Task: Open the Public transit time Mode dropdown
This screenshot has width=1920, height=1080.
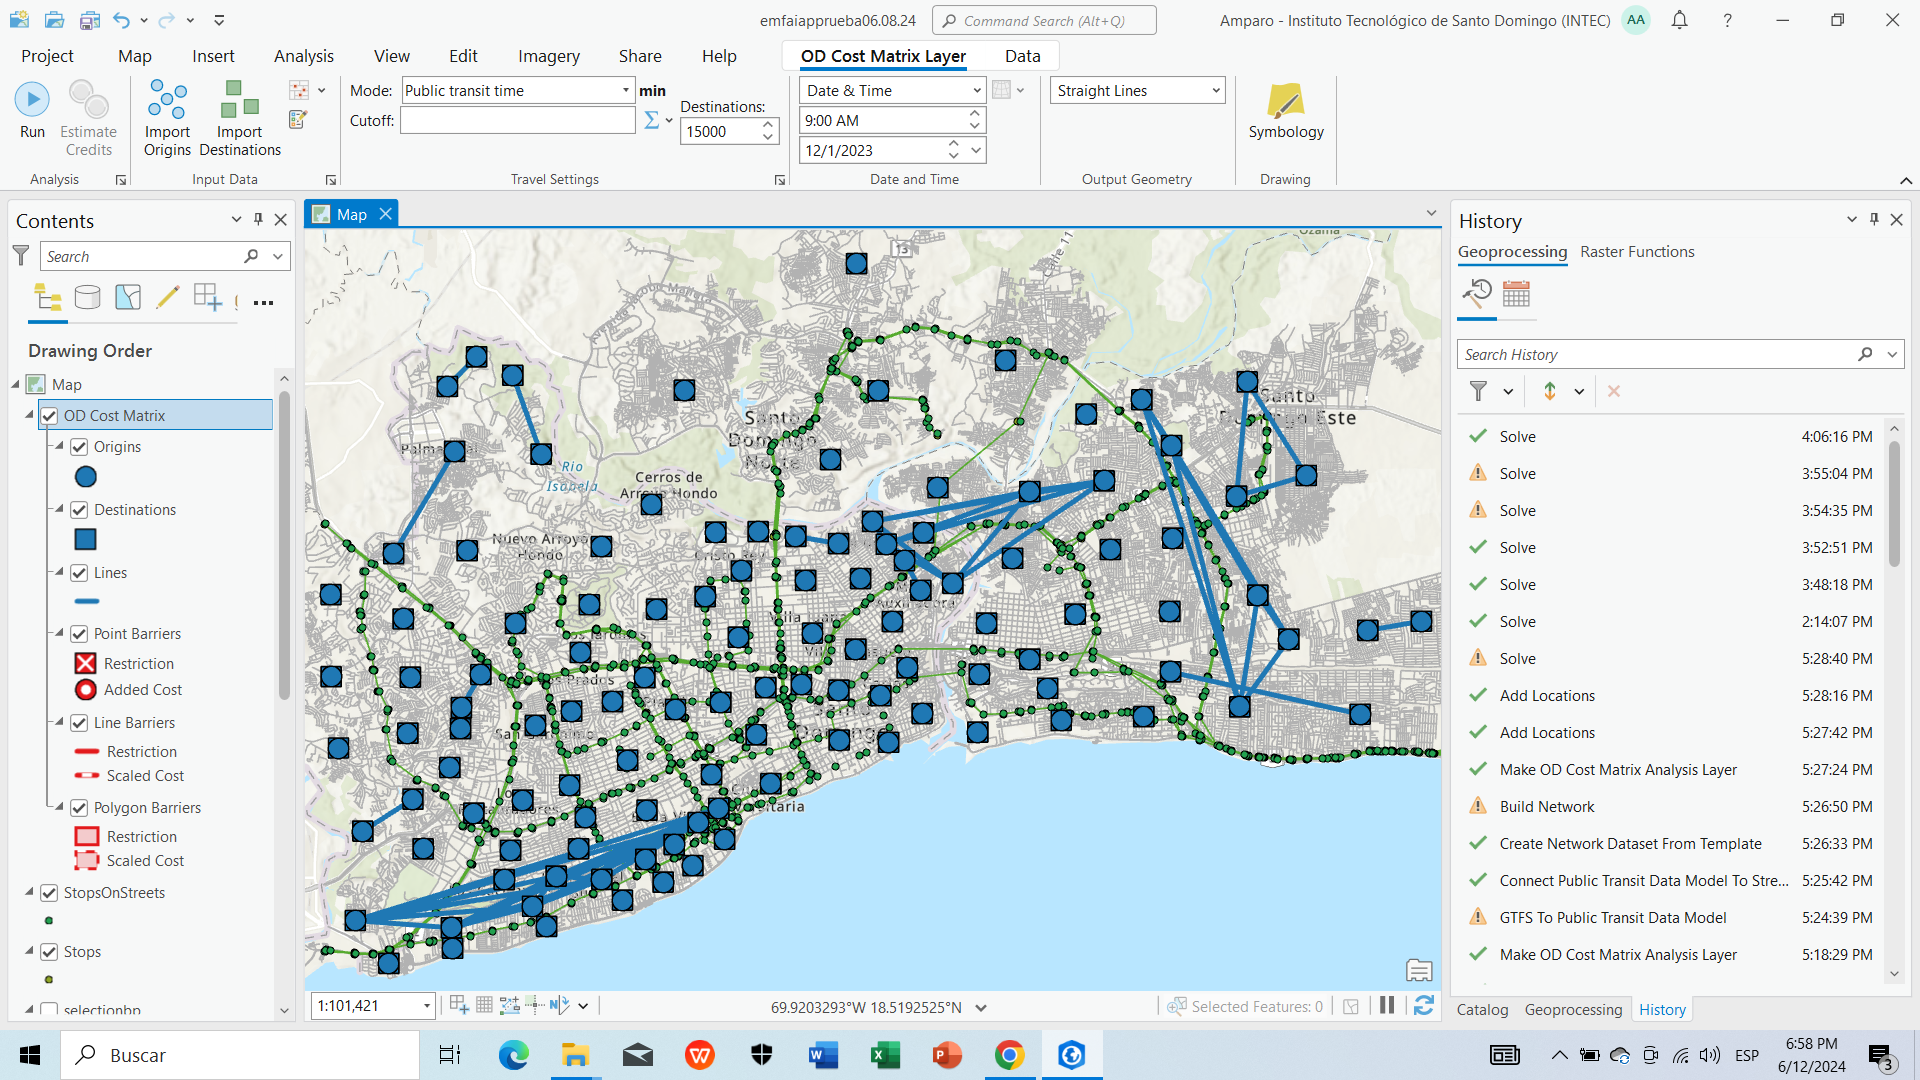Action: (x=627, y=90)
